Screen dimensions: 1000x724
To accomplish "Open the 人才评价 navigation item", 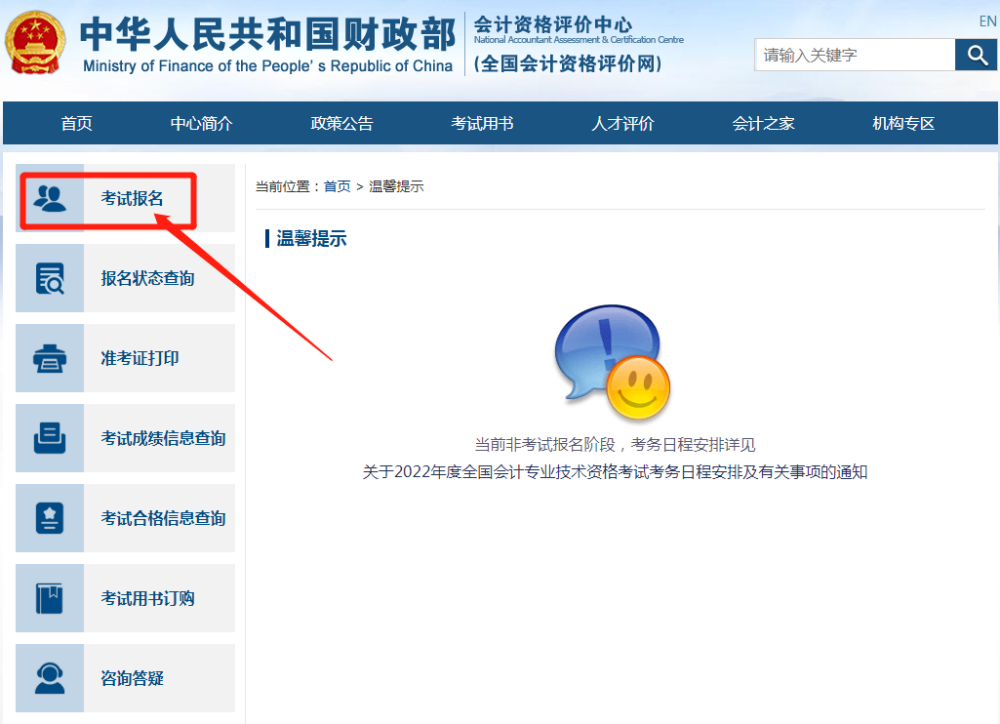I will 622,124.
